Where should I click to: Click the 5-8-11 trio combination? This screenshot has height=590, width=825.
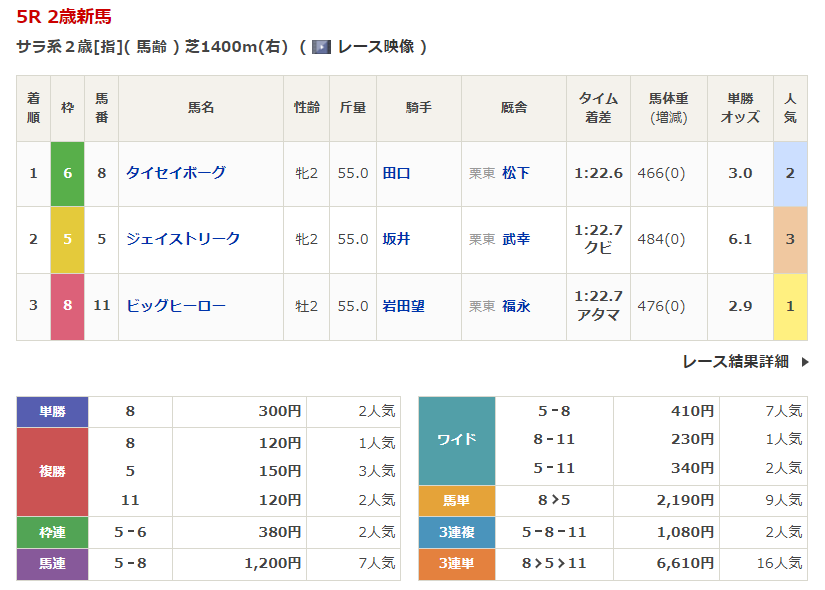pyautogui.click(x=554, y=532)
